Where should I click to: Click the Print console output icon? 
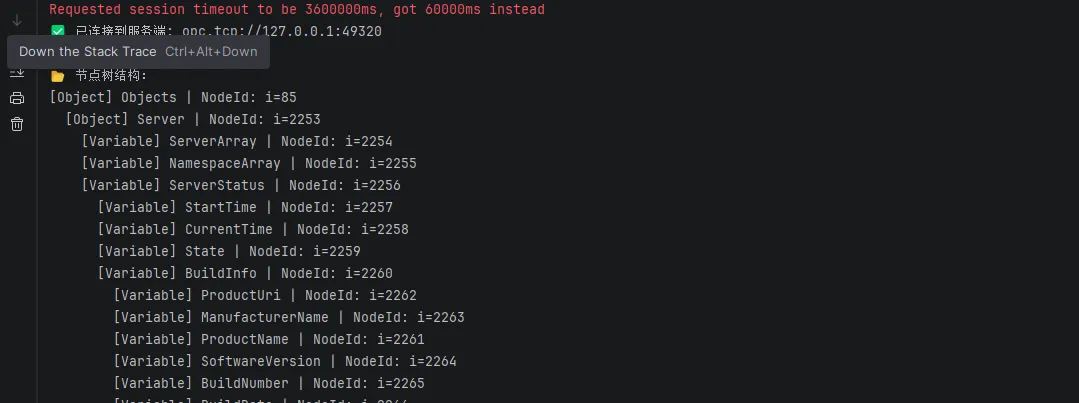(17, 98)
